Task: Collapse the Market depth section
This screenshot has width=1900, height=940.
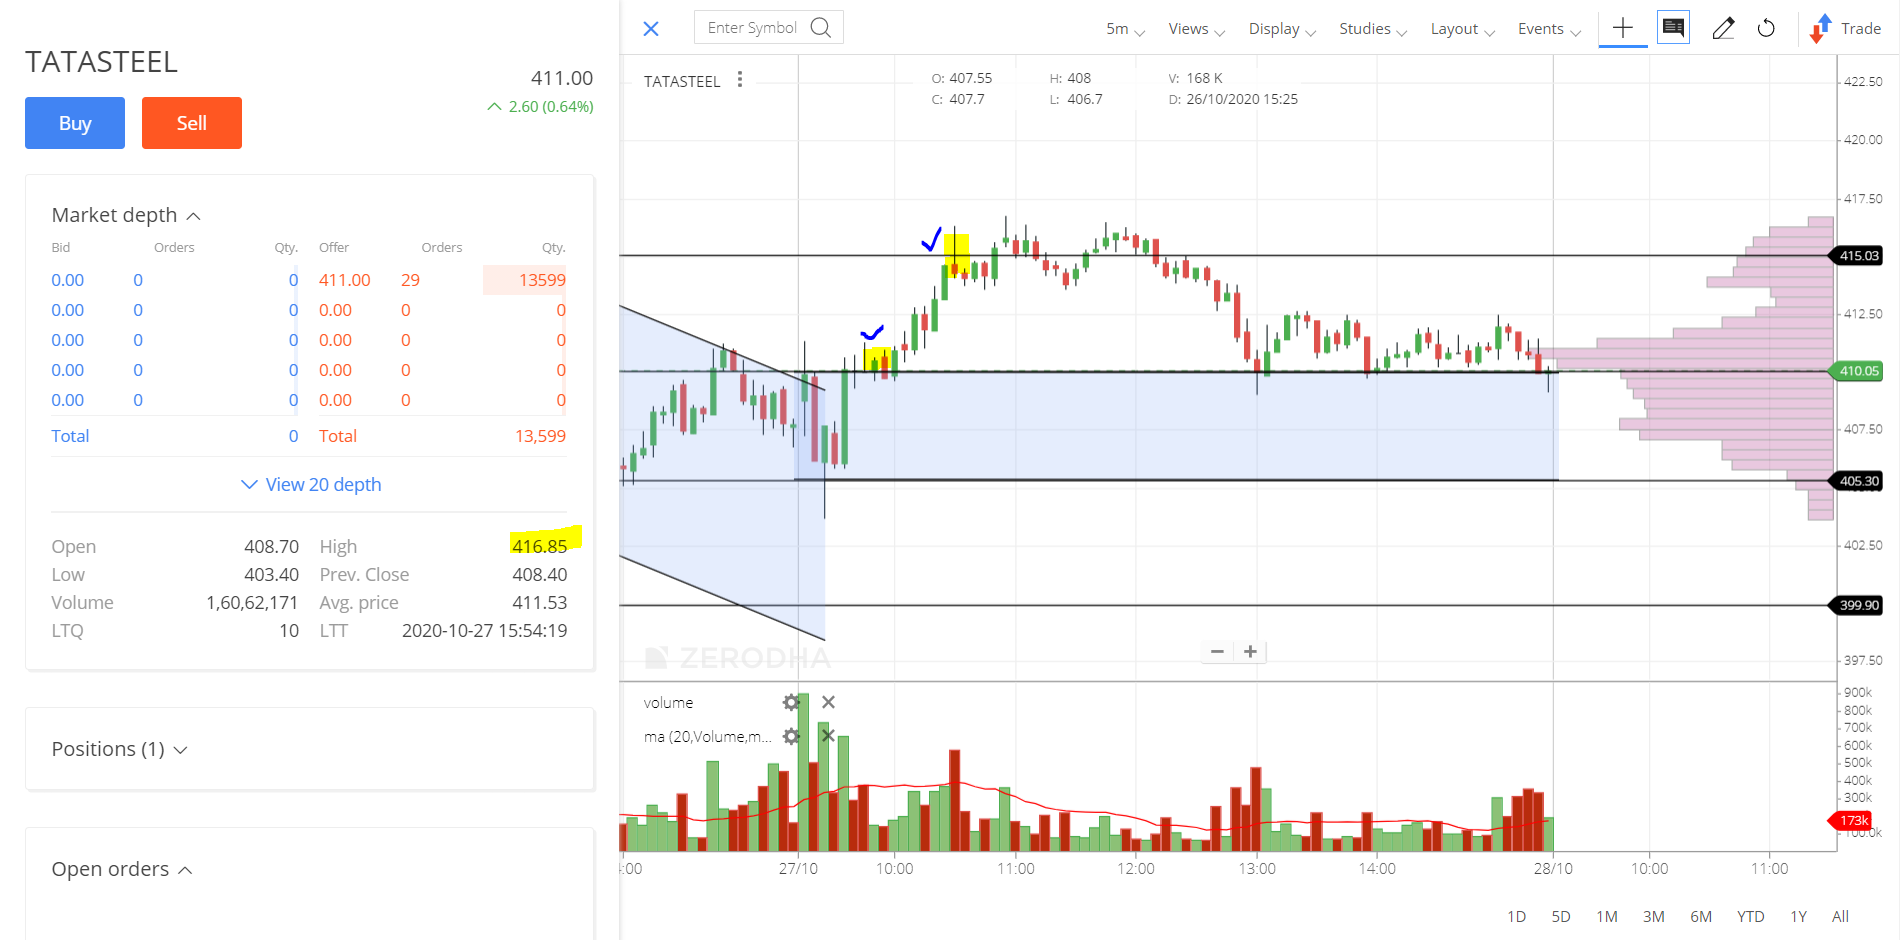Action: tap(126, 215)
